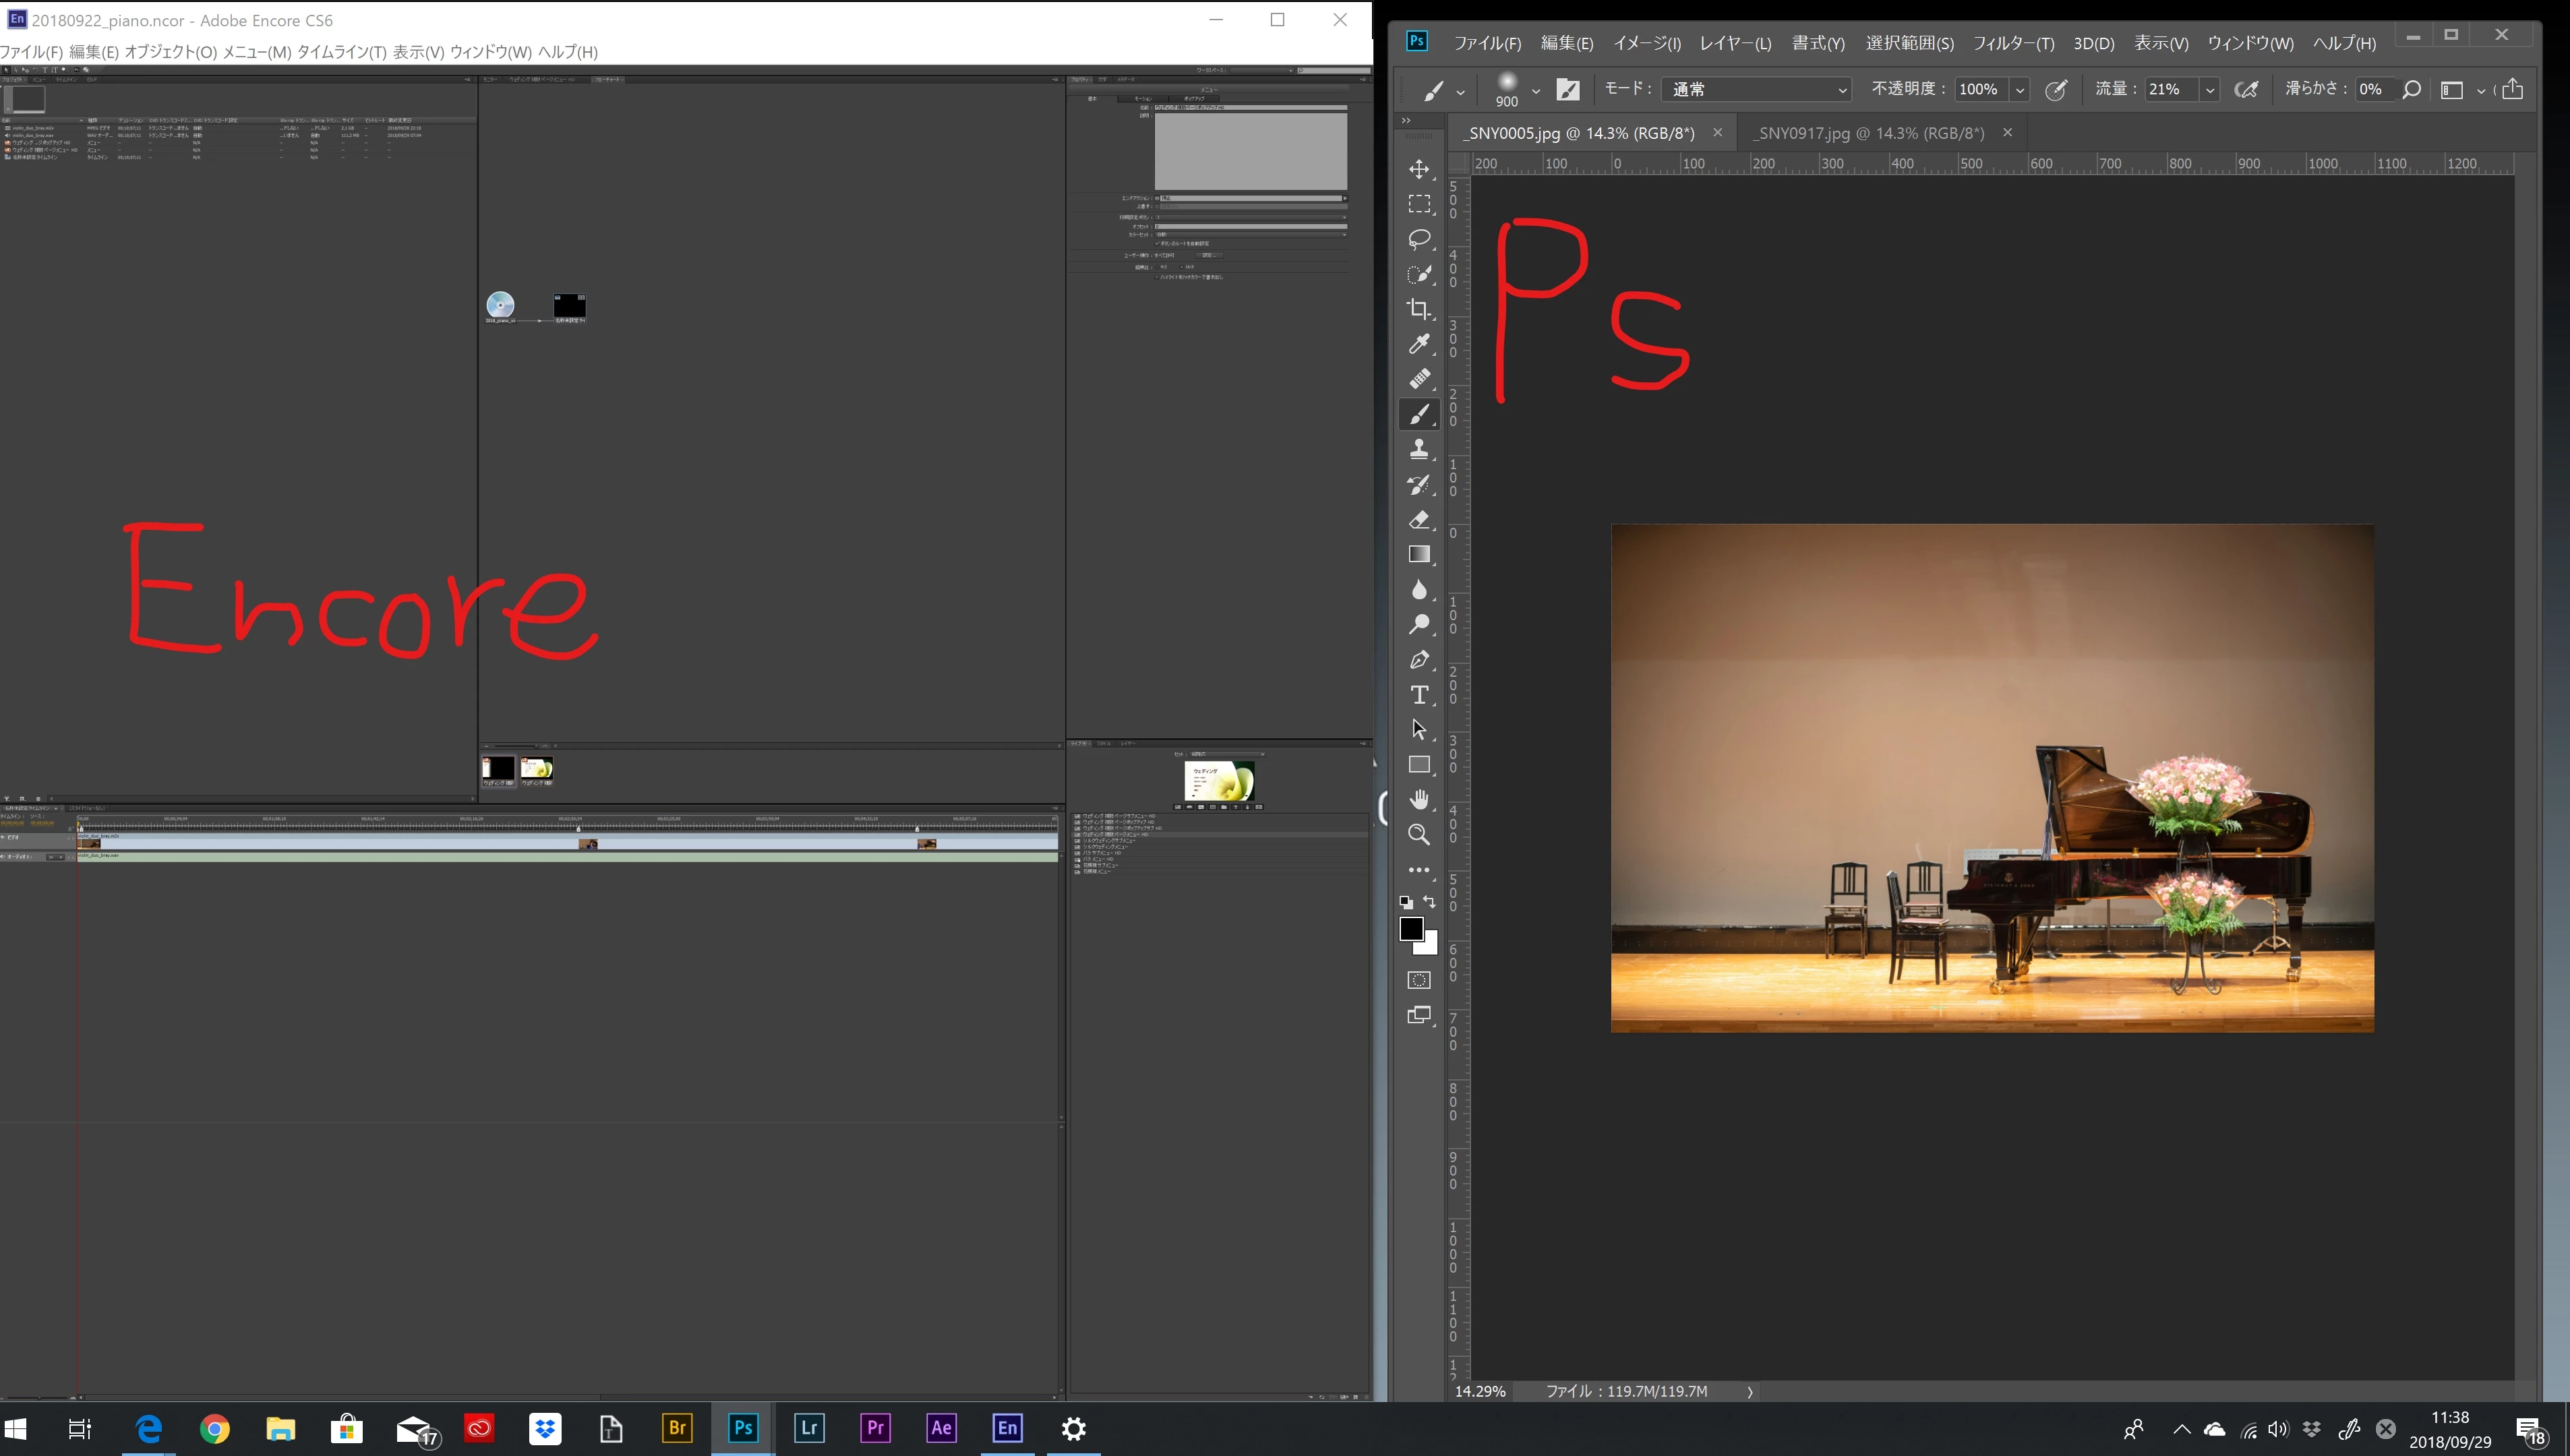Viewport: 2570px width, 1456px height.
Task: Open the カラーセット dropdown in Encore
Action: point(1251,234)
